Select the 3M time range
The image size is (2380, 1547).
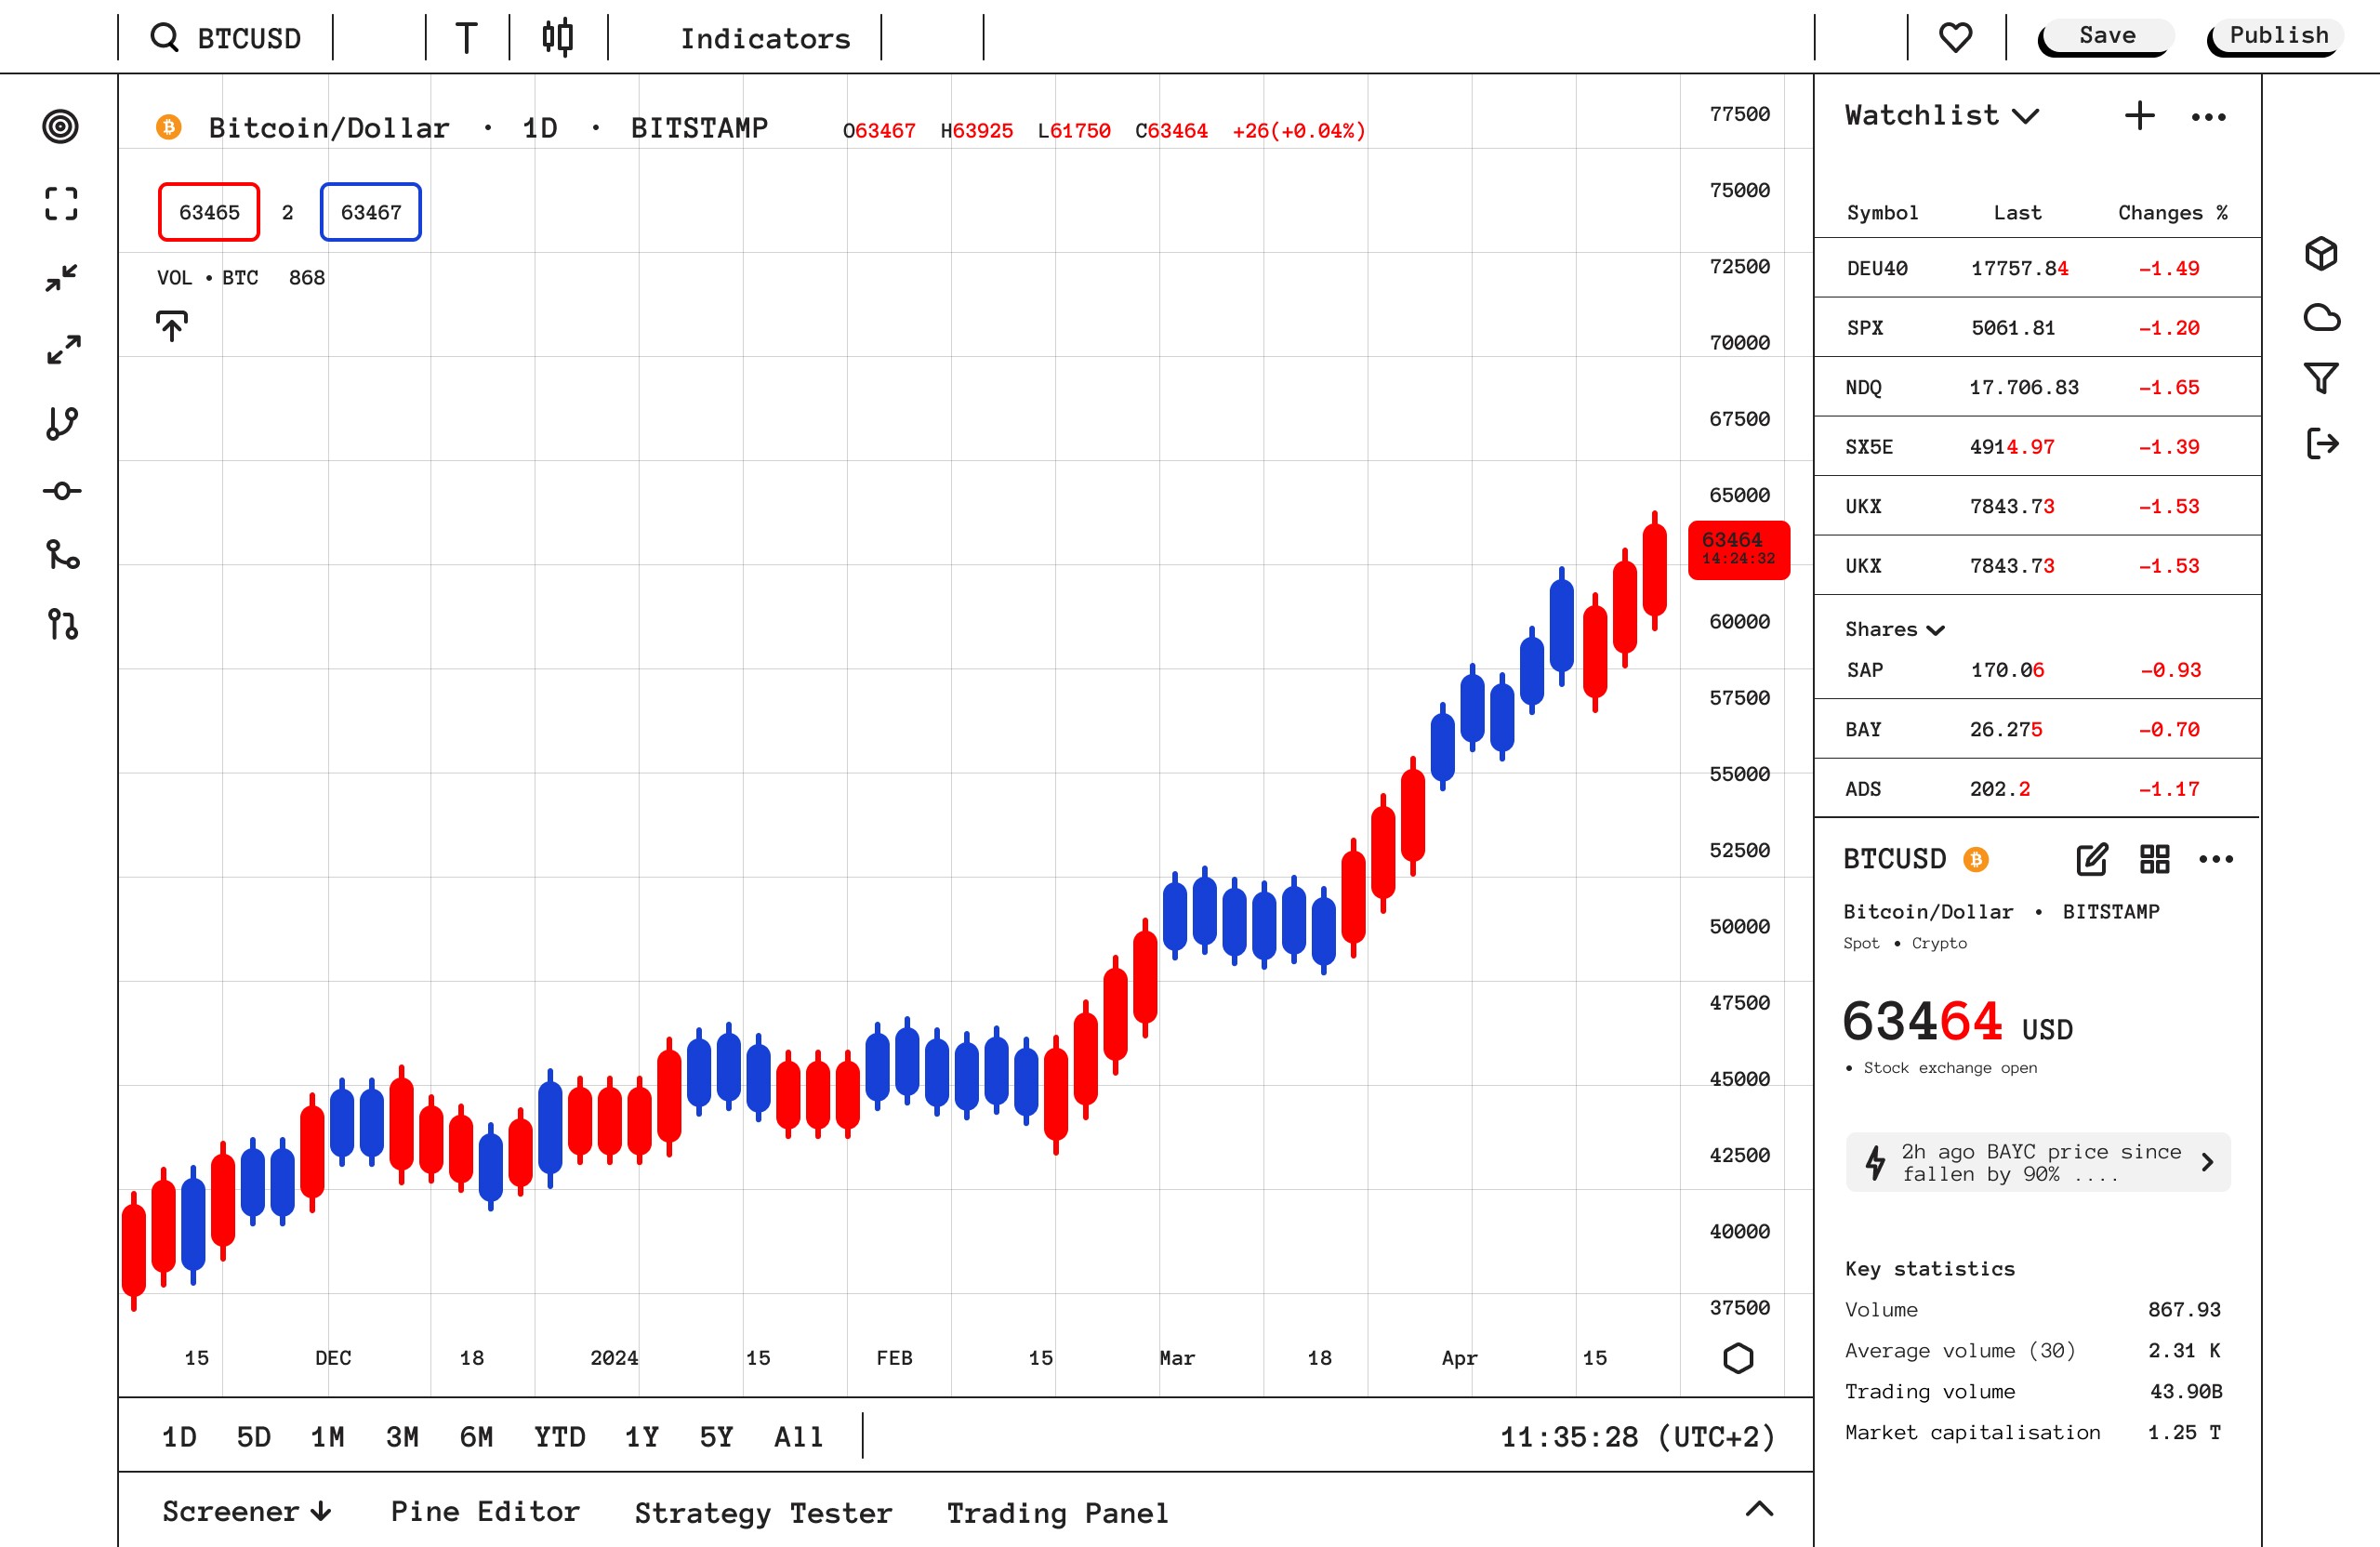point(402,1437)
